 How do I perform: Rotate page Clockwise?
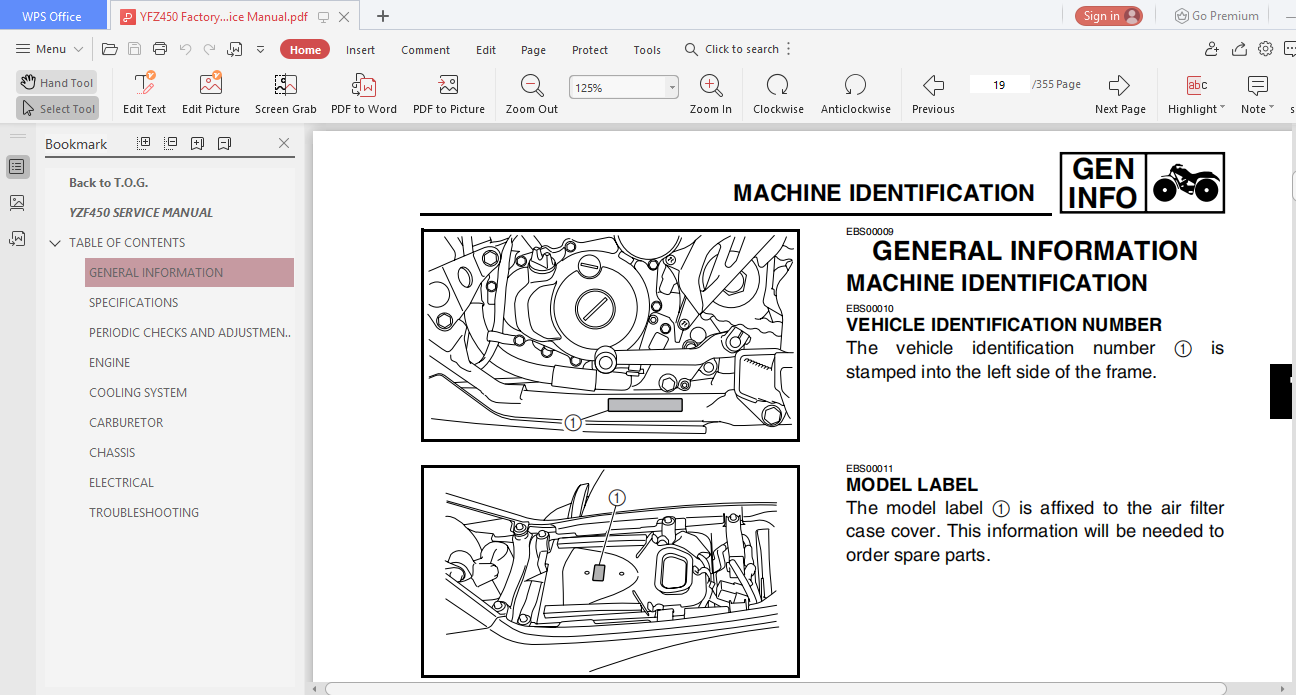point(778,94)
